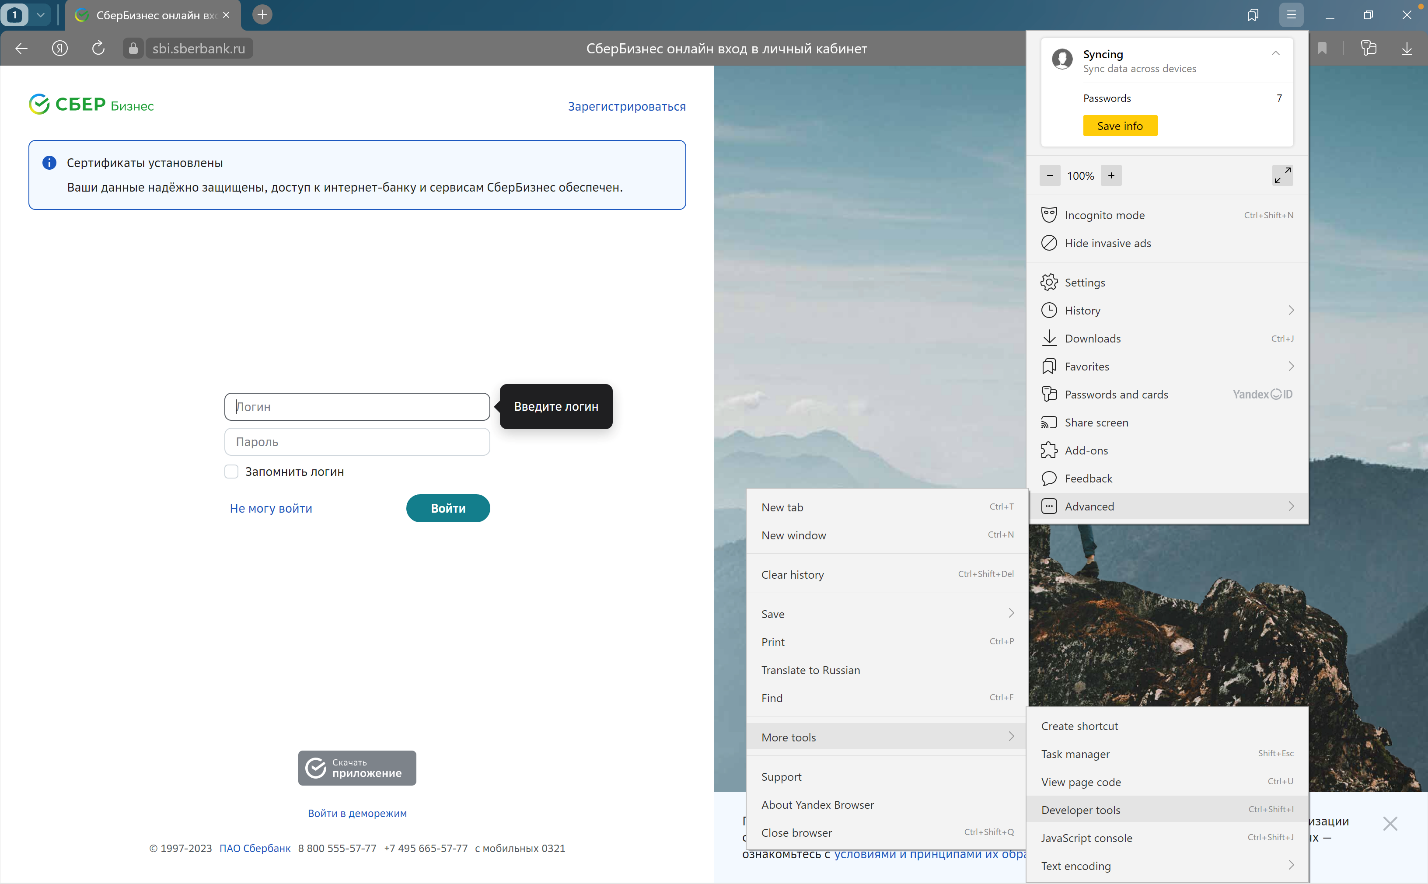1428x884 pixels.
Task: Tick the Запомнить логин checkbox
Action: pos(231,472)
